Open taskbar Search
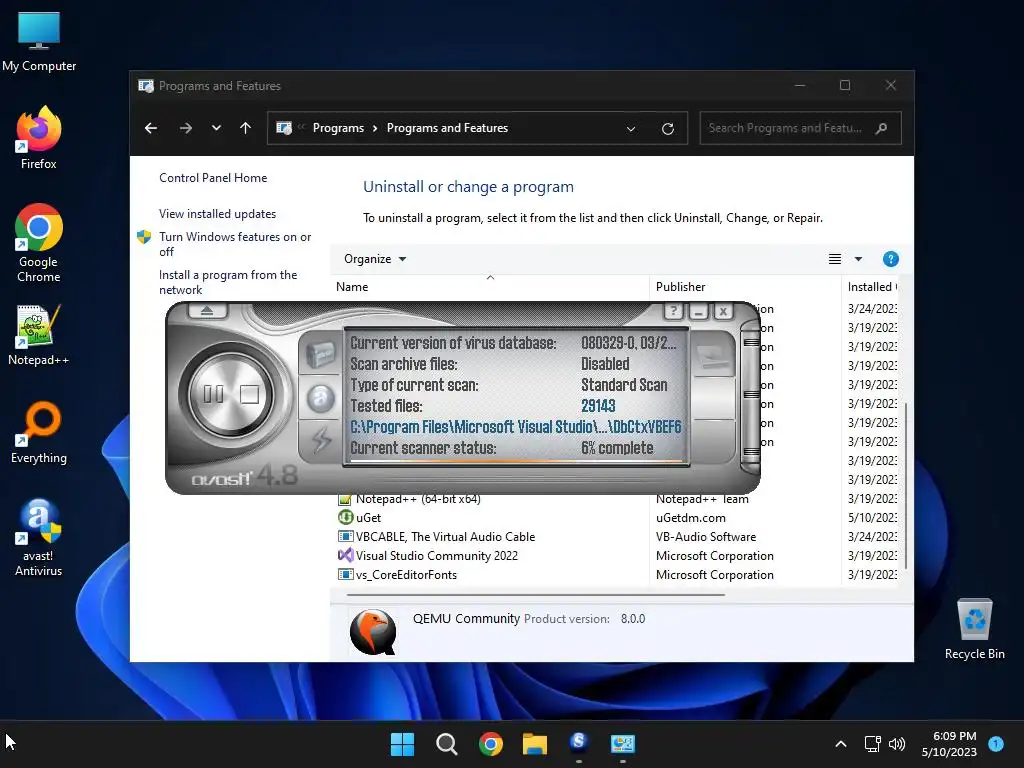This screenshot has height=768, width=1024. pyautogui.click(x=447, y=744)
